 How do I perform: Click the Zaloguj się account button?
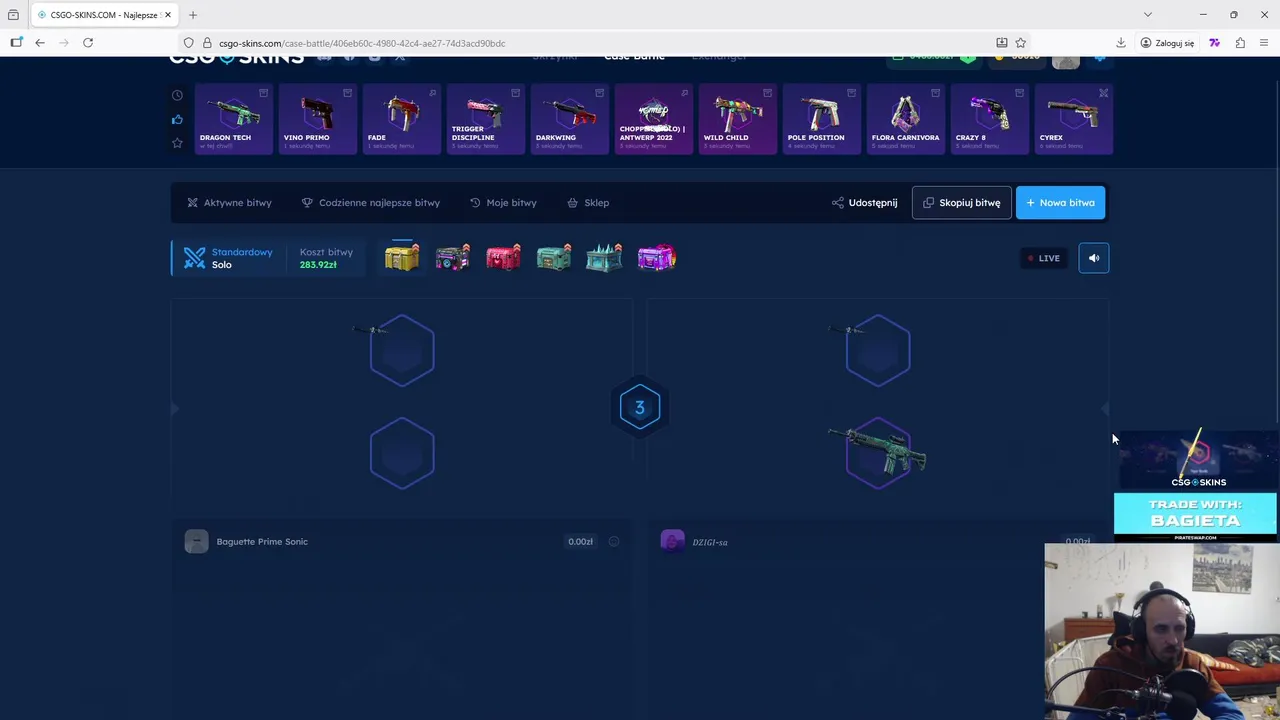(1167, 43)
